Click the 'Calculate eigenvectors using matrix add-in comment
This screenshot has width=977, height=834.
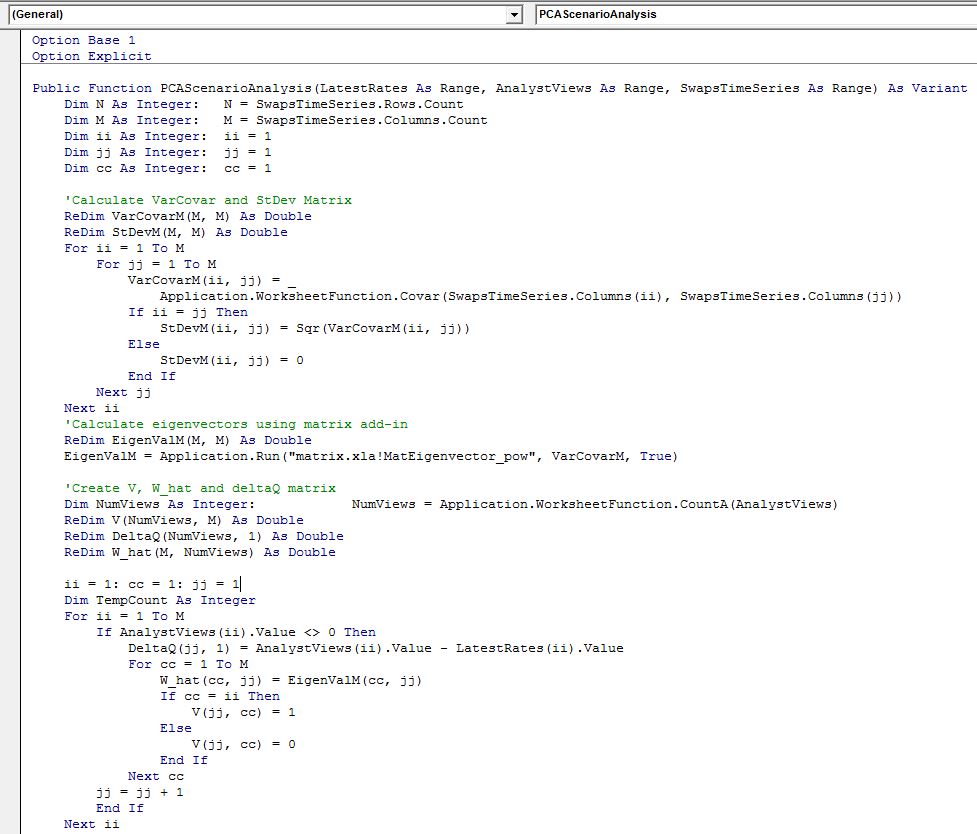(235, 424)
